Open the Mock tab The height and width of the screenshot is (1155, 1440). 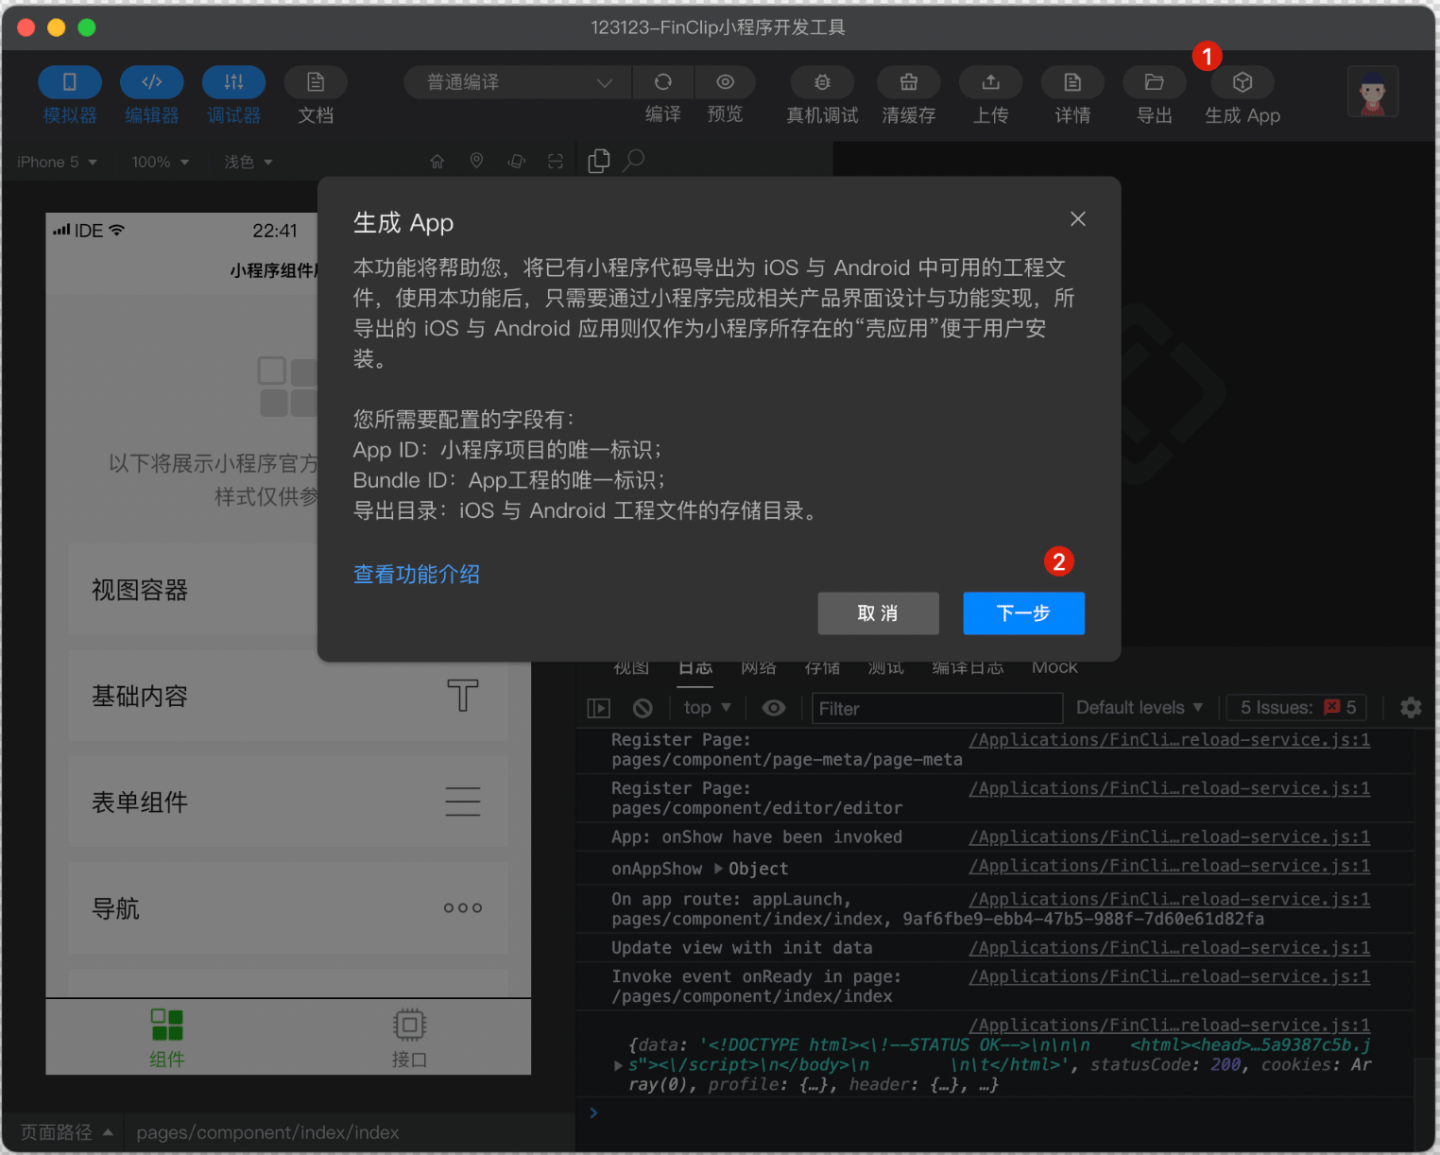(1054, 667)
